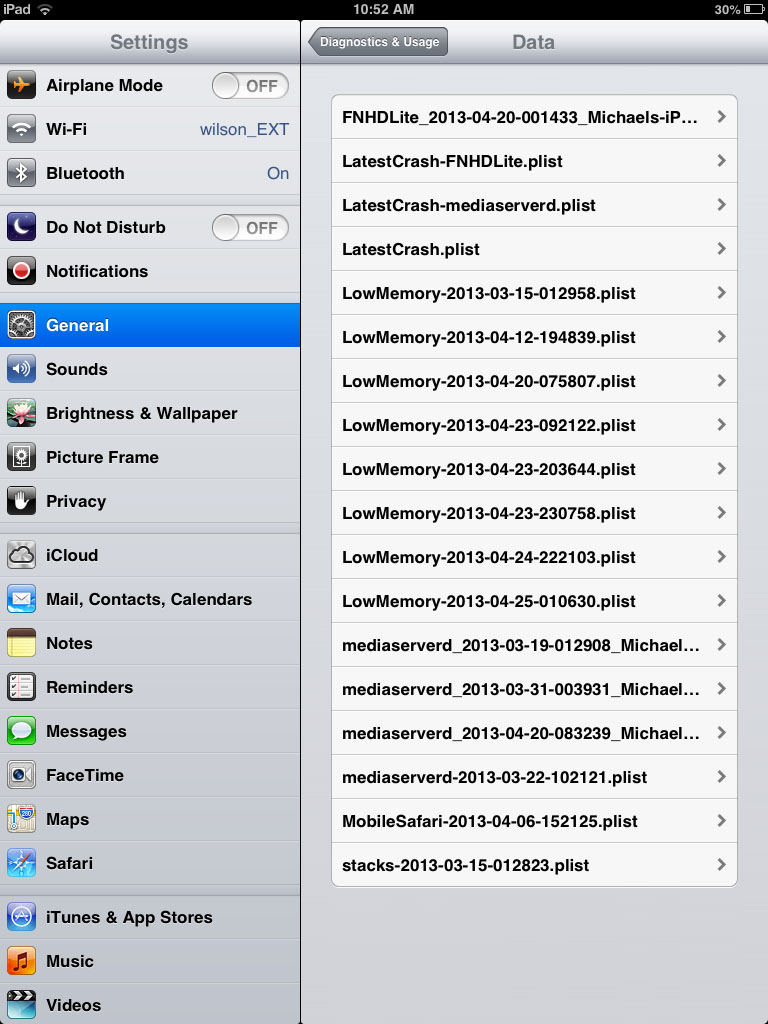
Task: Tap chevron for LowMemory-2013-03-15-012958.plist
Action: (x=722, y=293)
